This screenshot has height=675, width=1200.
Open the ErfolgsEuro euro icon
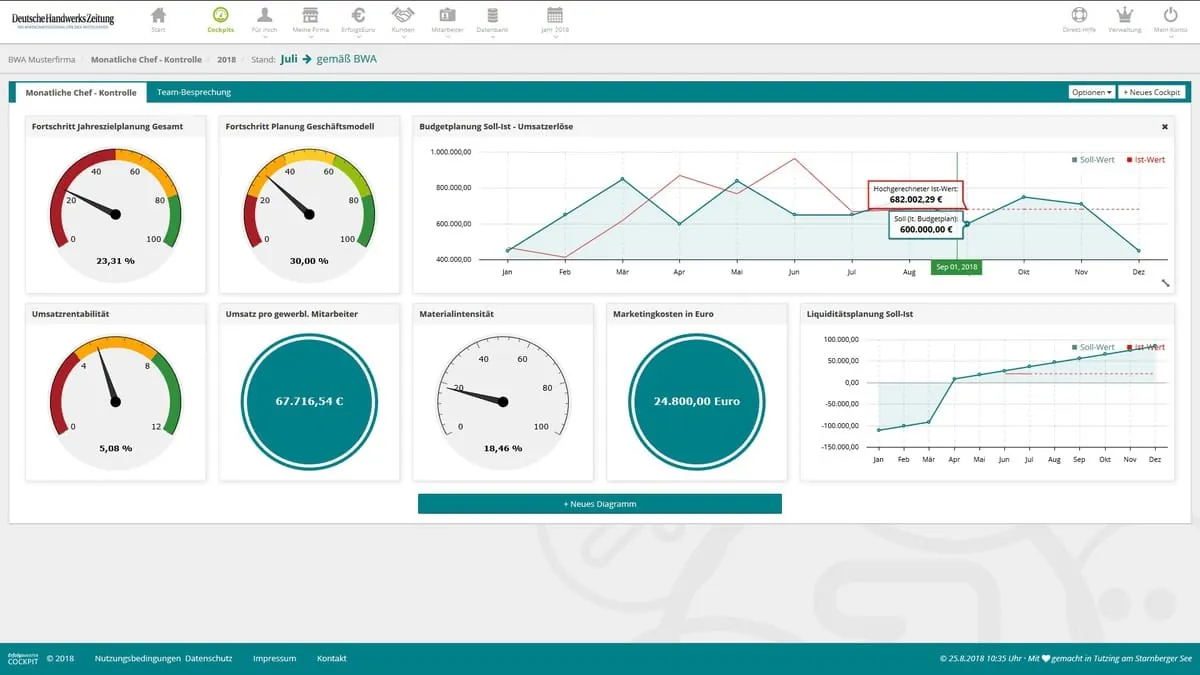click(x=359, y=17)
